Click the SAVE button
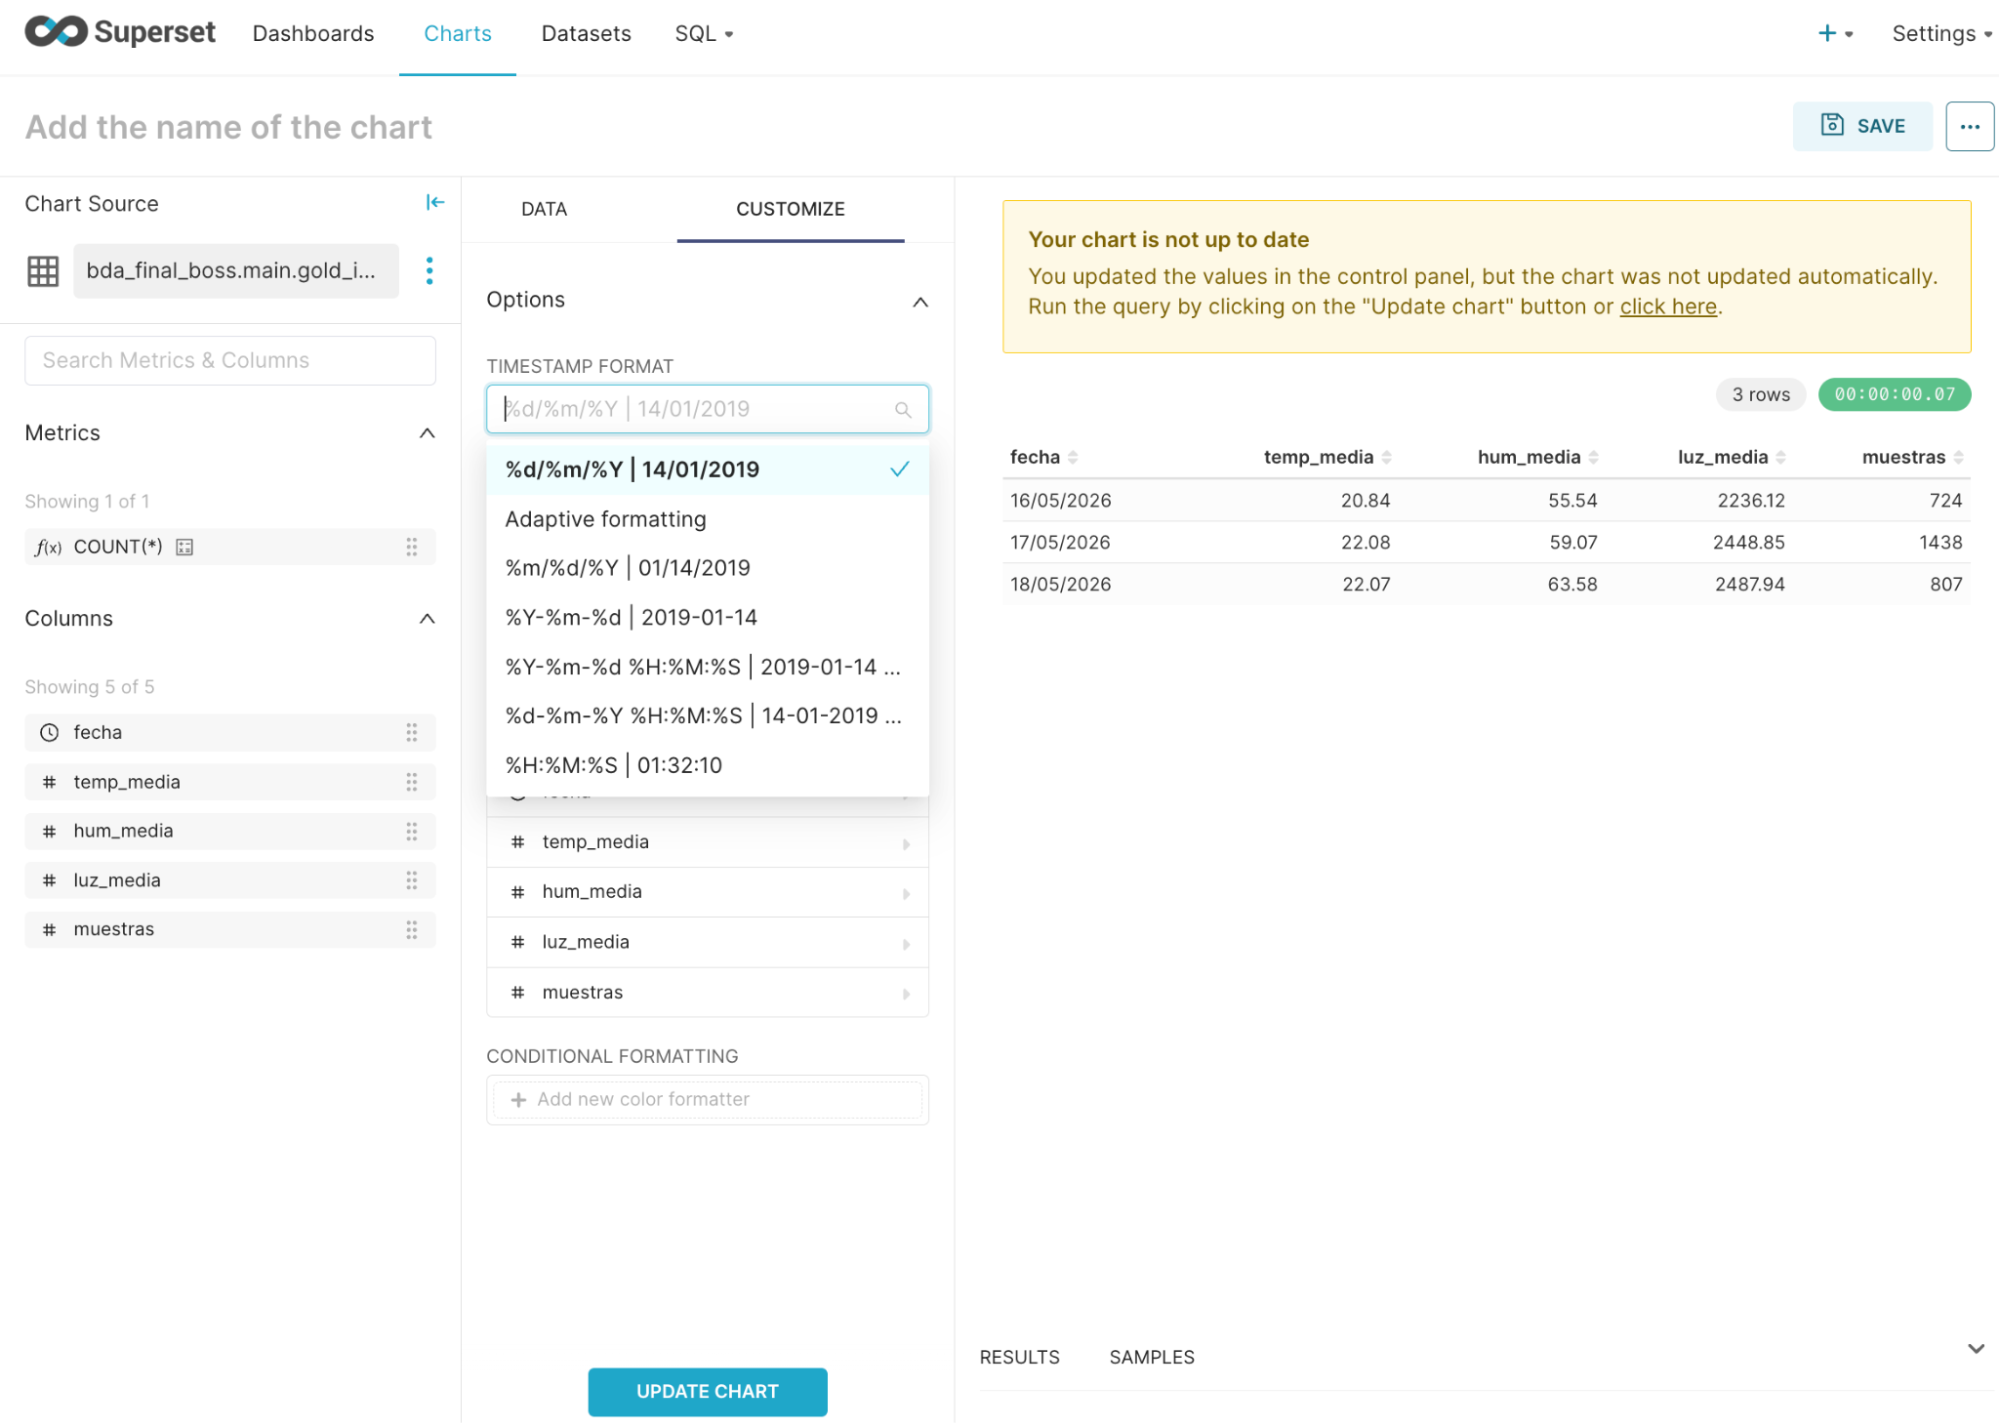Image resolution: width=1999 pixels, height=1424 pixels. [x=1862, y=126]
